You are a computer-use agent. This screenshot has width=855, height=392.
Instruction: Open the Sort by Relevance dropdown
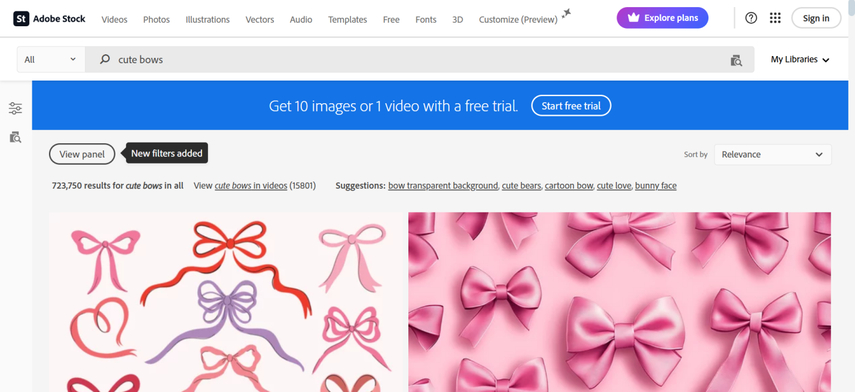[x=773, y=154]
